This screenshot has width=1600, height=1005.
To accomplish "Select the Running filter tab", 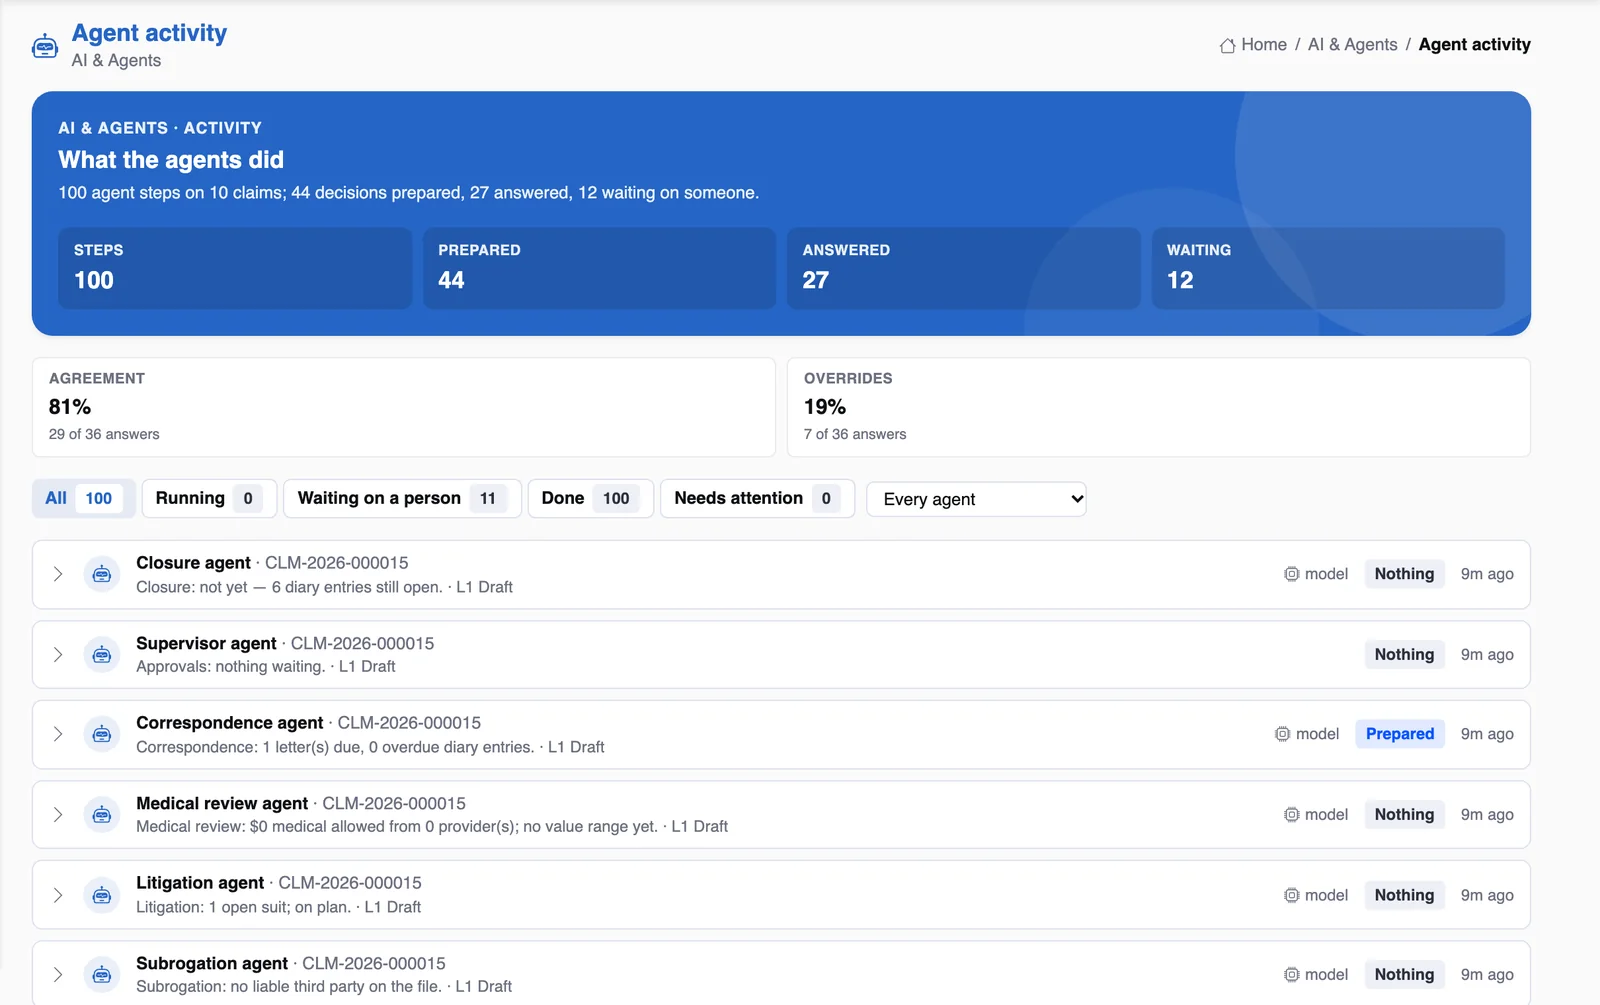I will click(209, 498).
